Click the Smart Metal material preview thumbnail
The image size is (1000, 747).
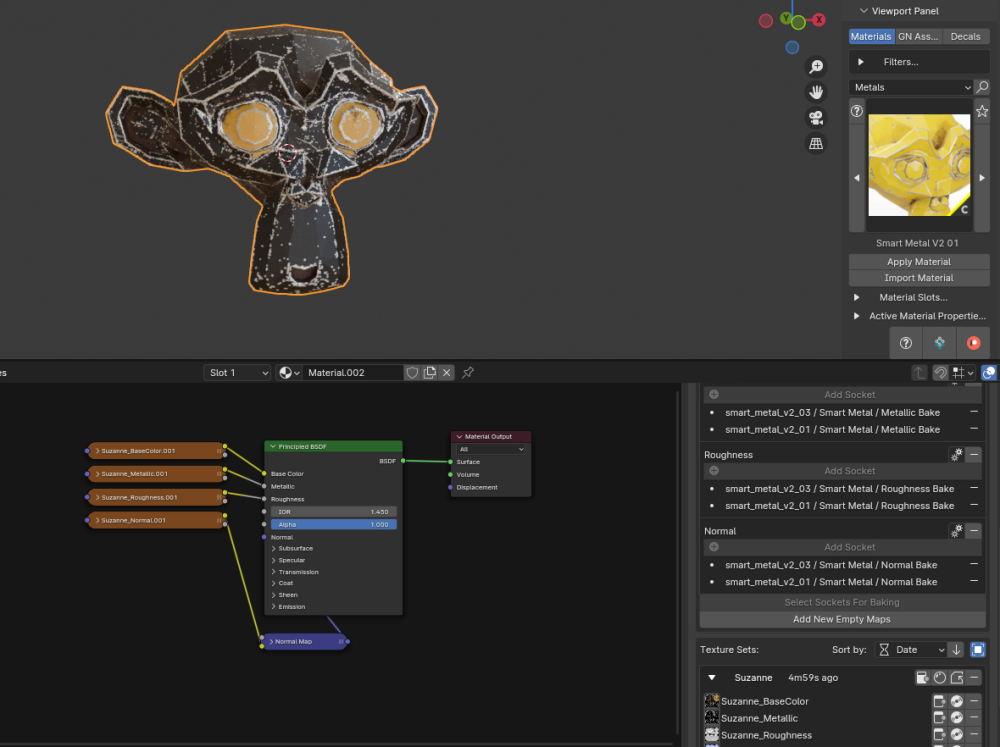(918, 166)
